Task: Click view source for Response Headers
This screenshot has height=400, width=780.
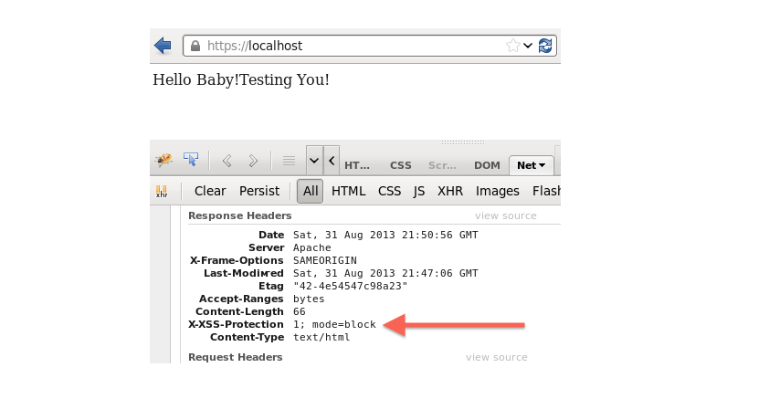Action: click(x=505, y=216)
